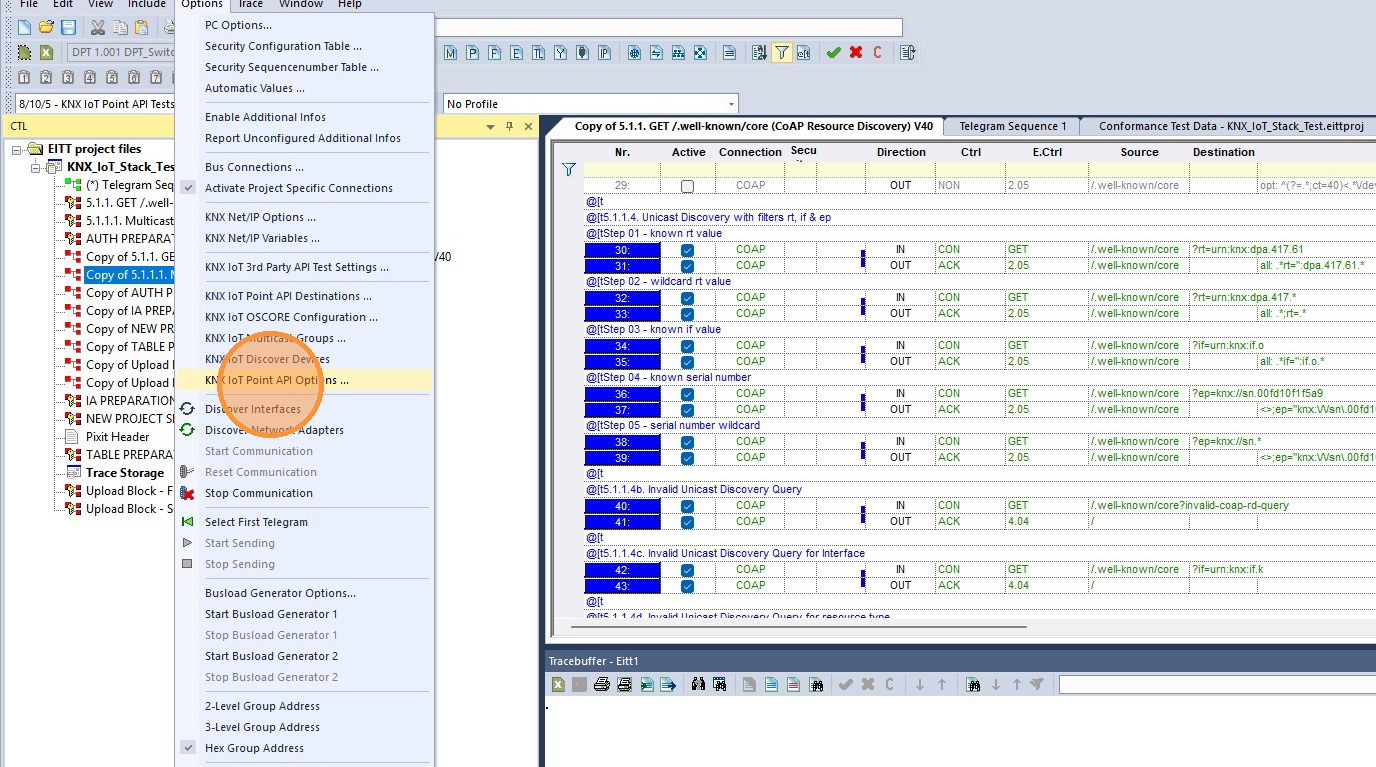Screen dimensions: 1376x767
Task: Collapse the KNX_IoT_Stack_Test tree node
Action: pos(37,167)
